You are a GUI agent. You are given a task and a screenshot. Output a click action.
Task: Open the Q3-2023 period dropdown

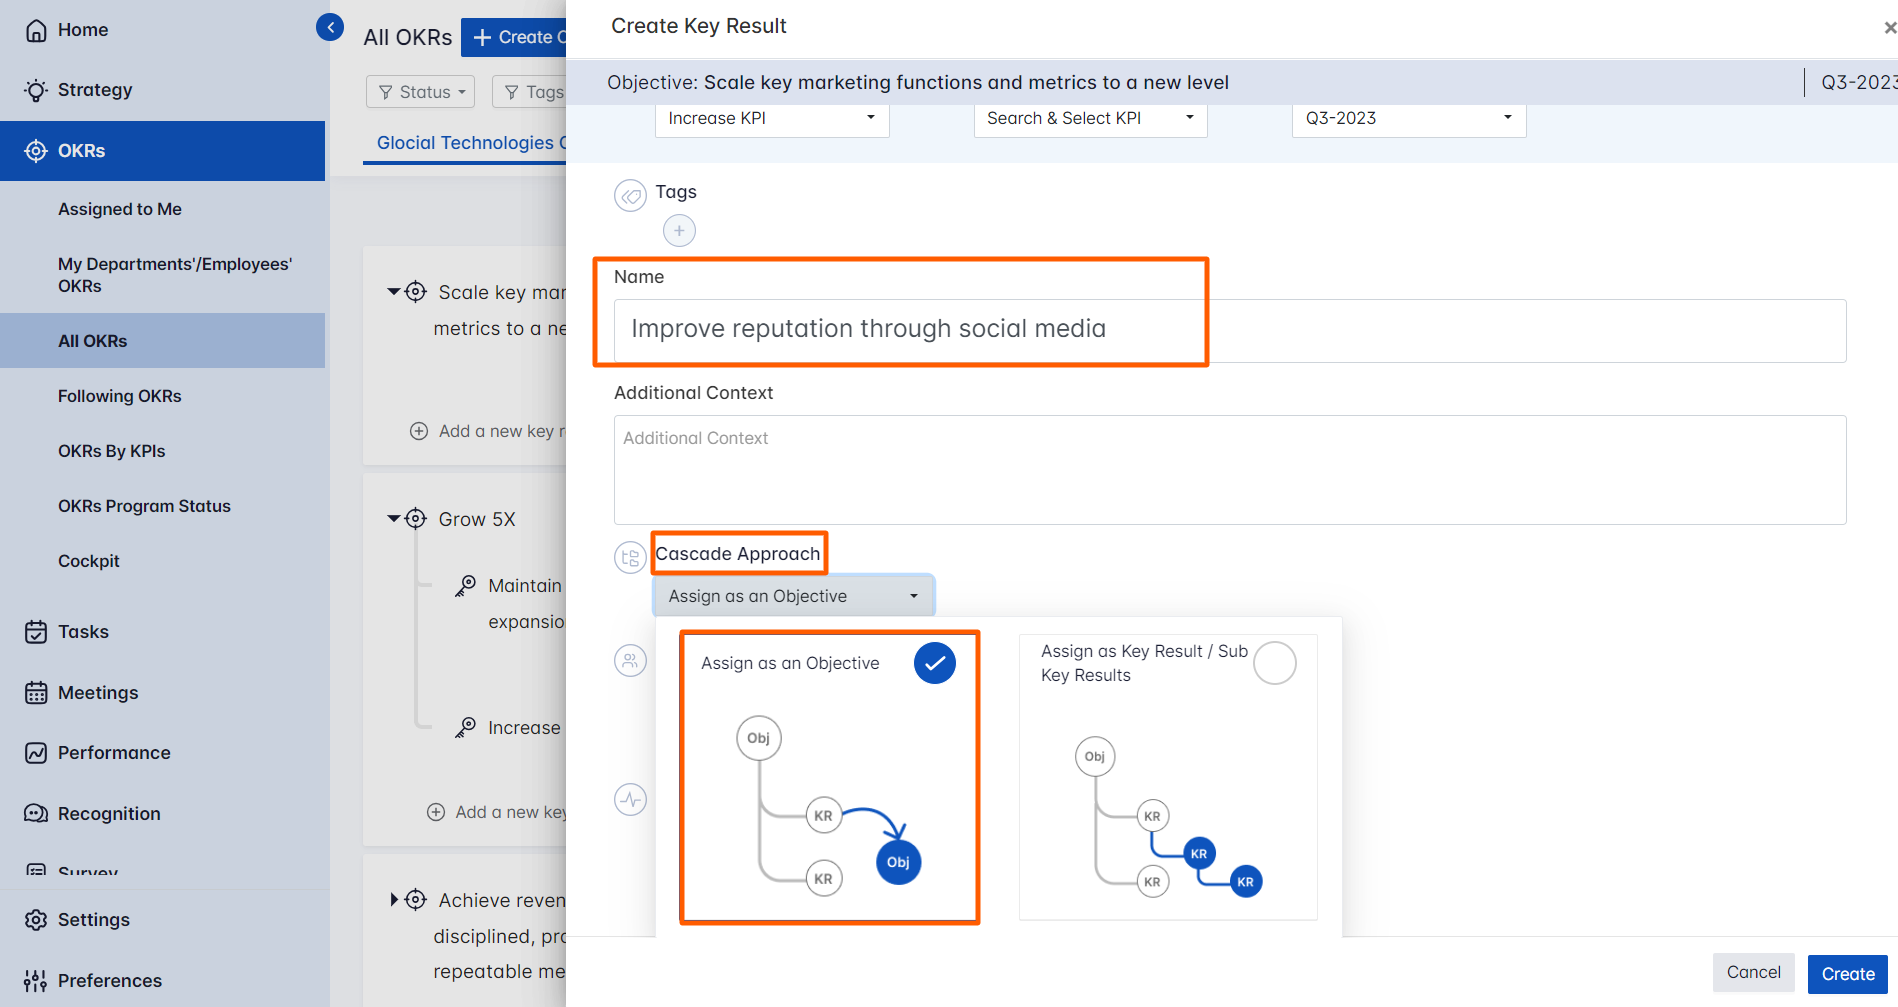(x=1408, y=118)
